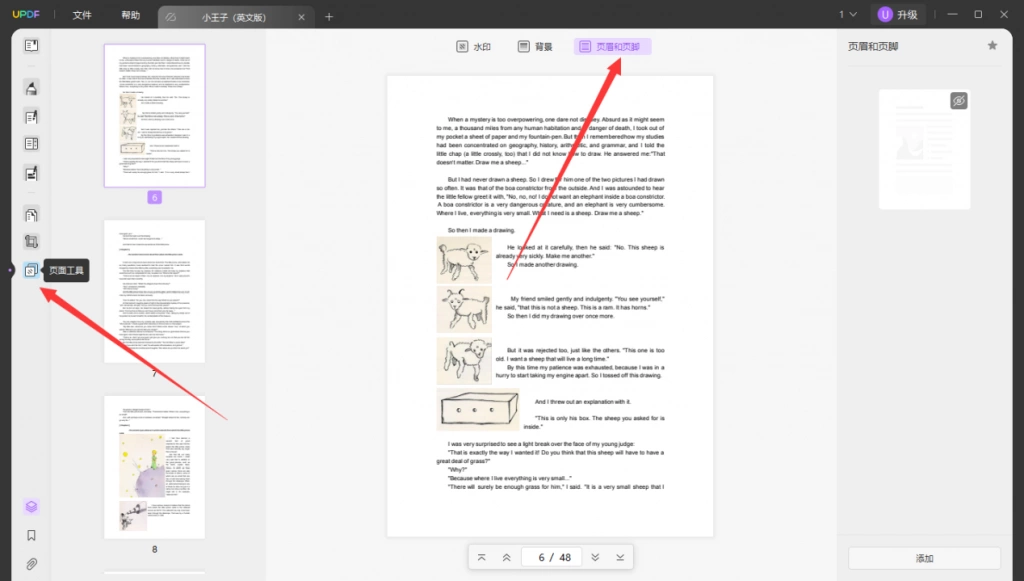Open the bookmark panel icon
The height and width of the screenshot is (581, 1024).
coord(31,535)
